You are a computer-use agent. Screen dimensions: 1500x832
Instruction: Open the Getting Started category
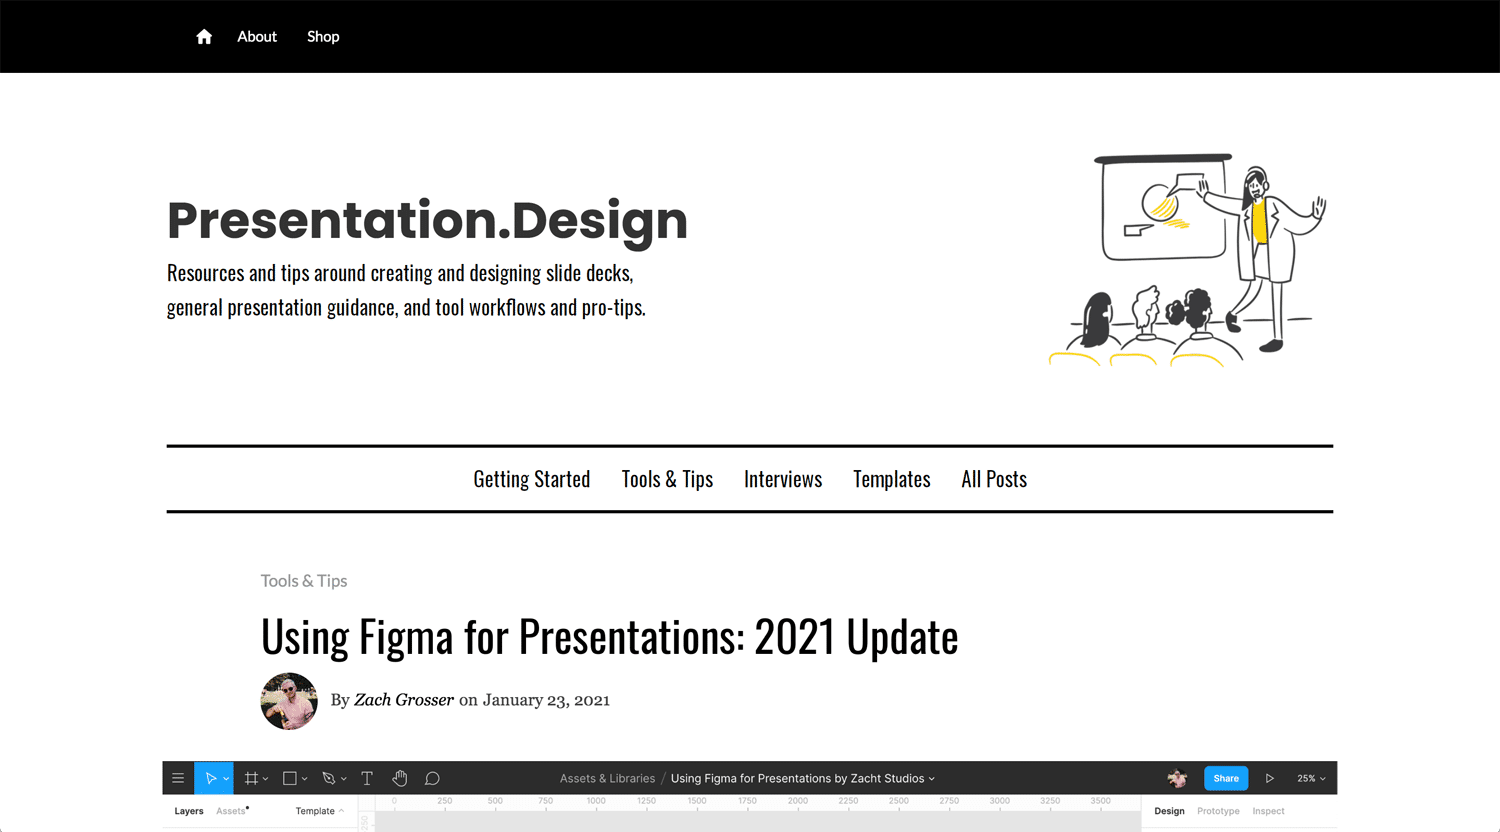[x=532, y=479]
